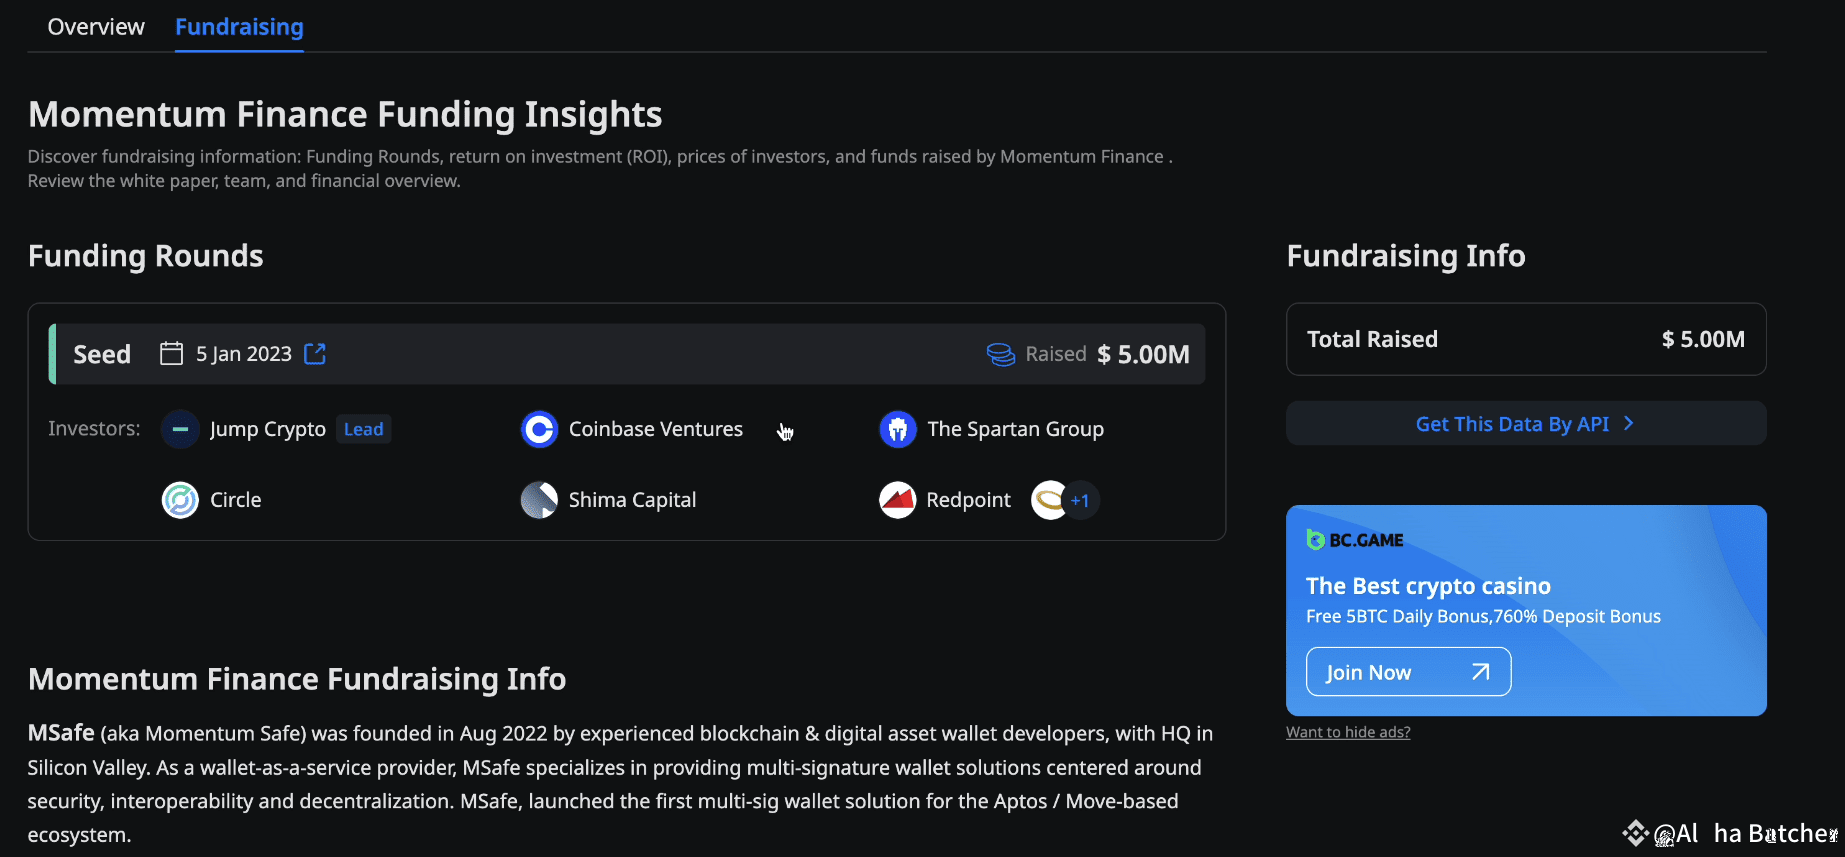Select the Fundraising tab
The image size is (1845, 857).
tap(239, 27)
